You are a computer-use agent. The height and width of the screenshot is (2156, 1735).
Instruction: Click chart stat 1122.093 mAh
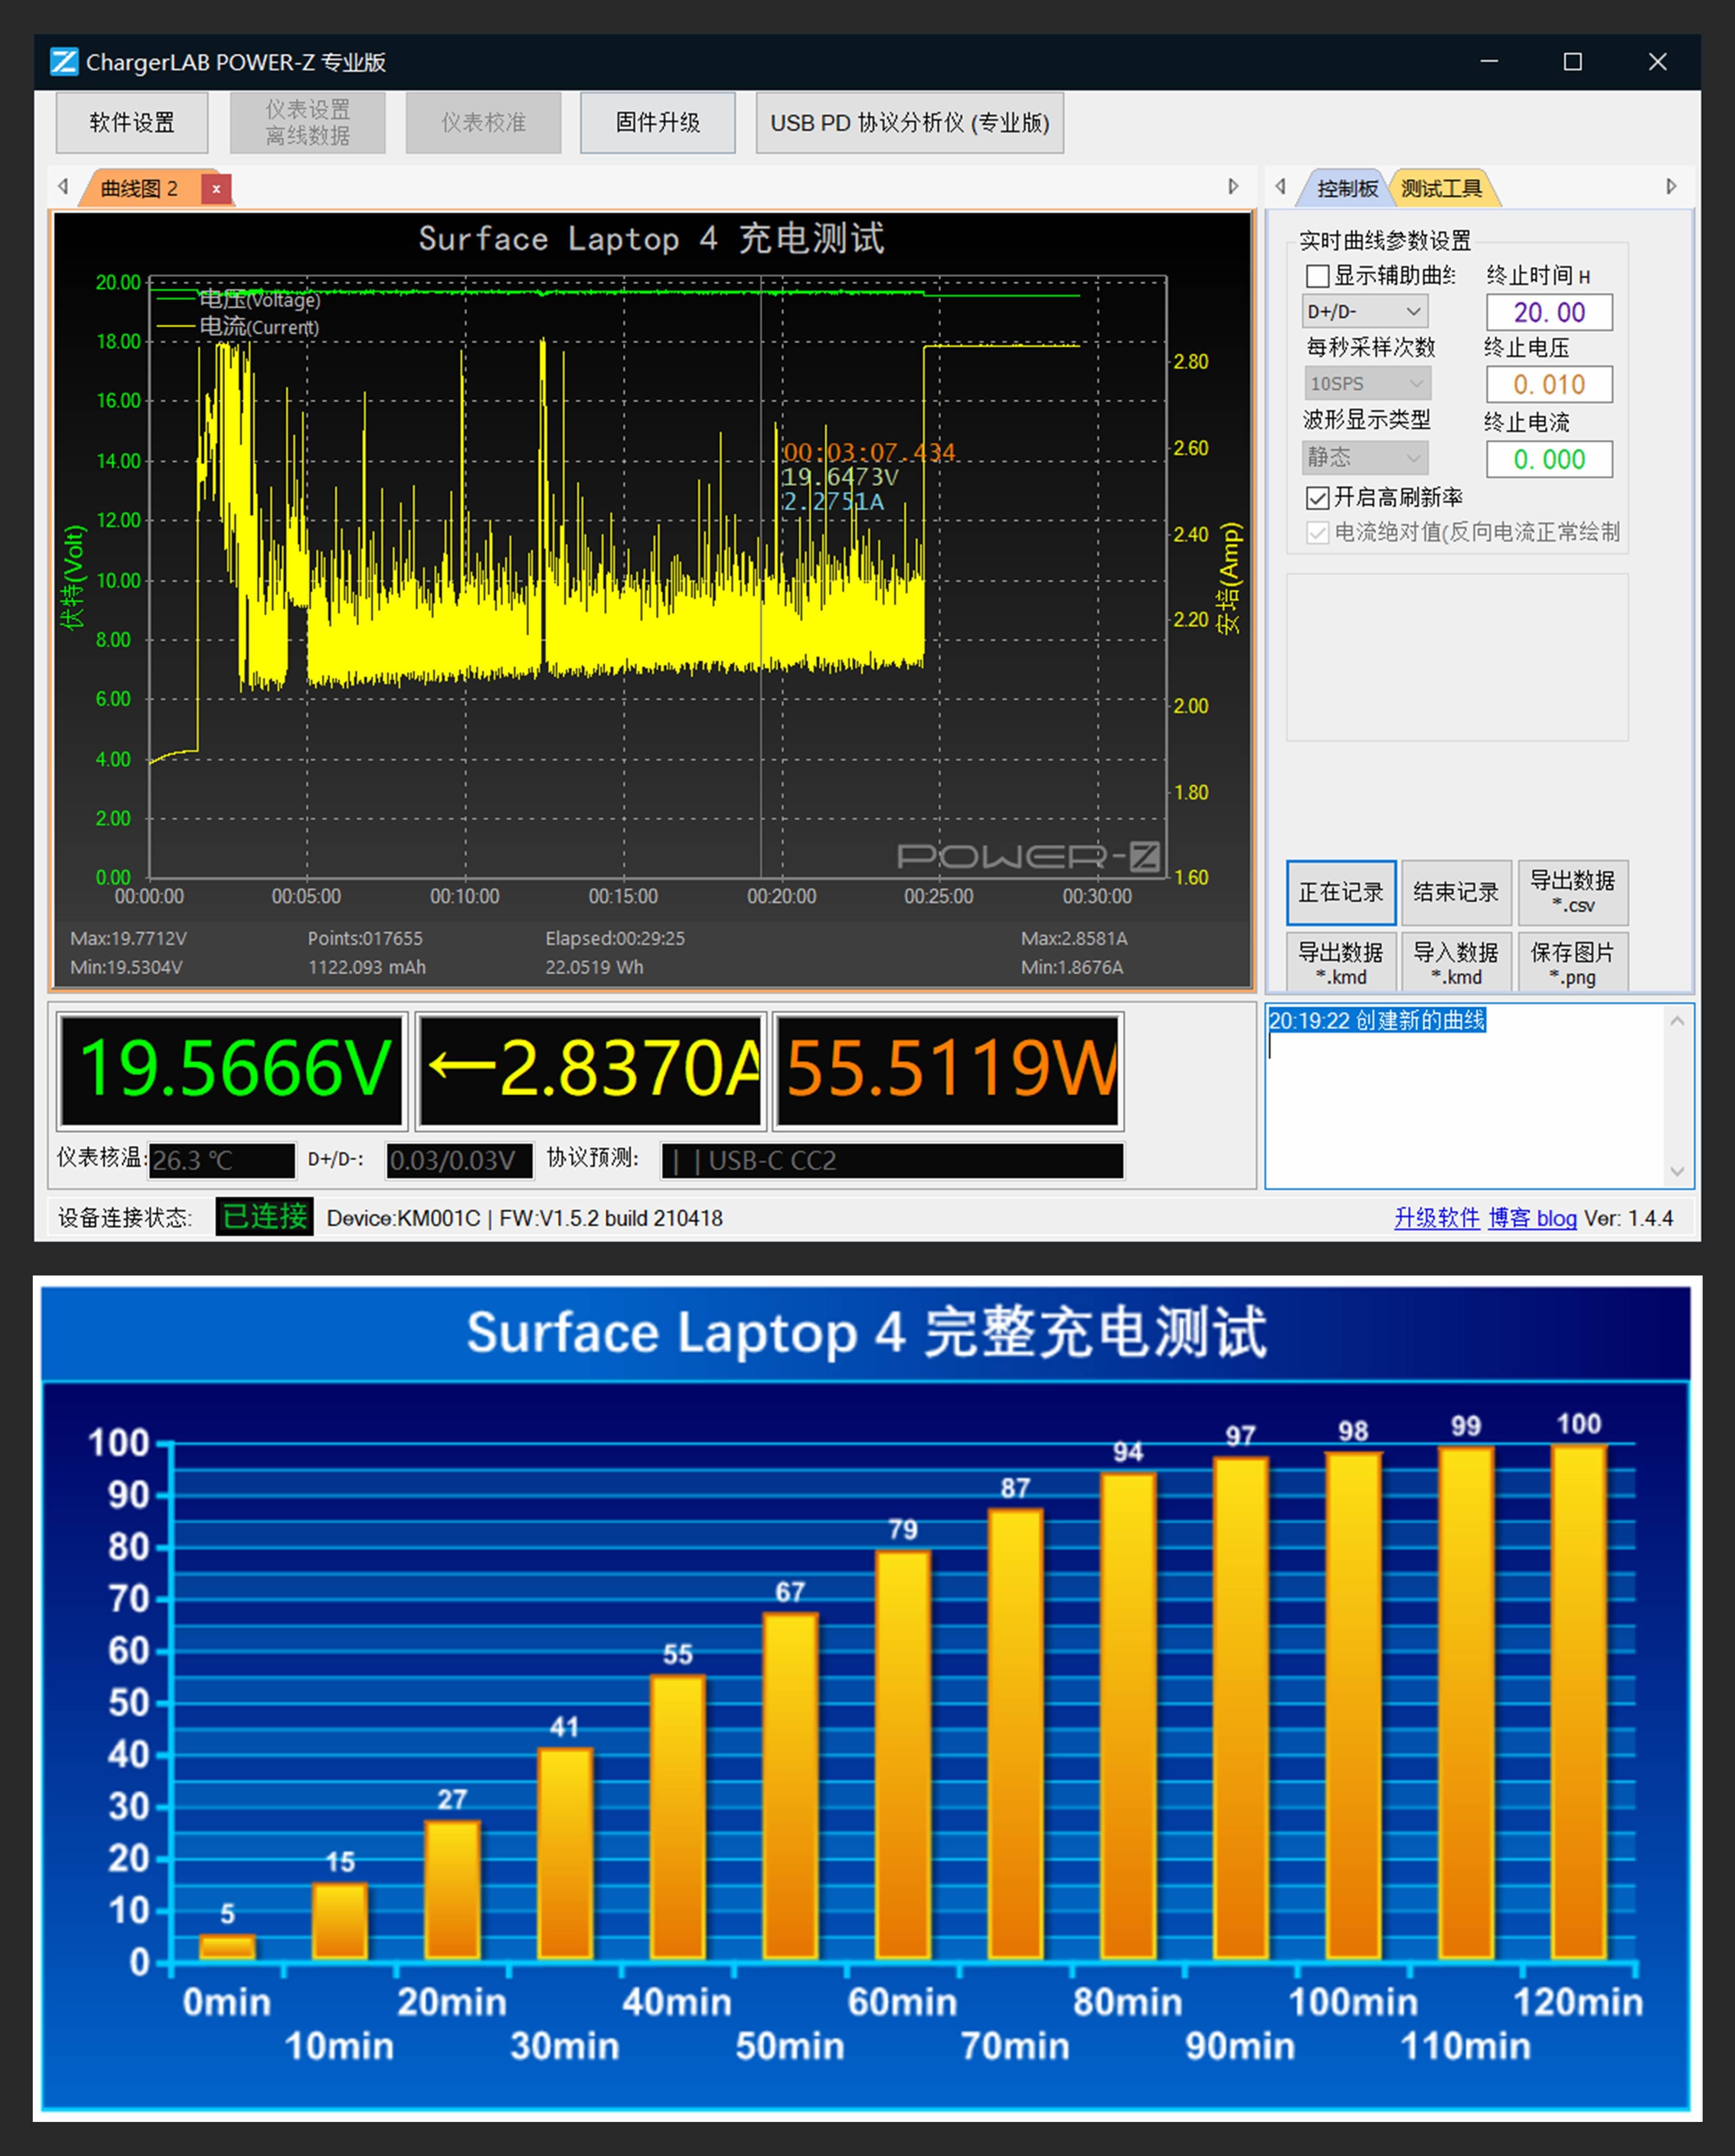[x=367, y=967]
